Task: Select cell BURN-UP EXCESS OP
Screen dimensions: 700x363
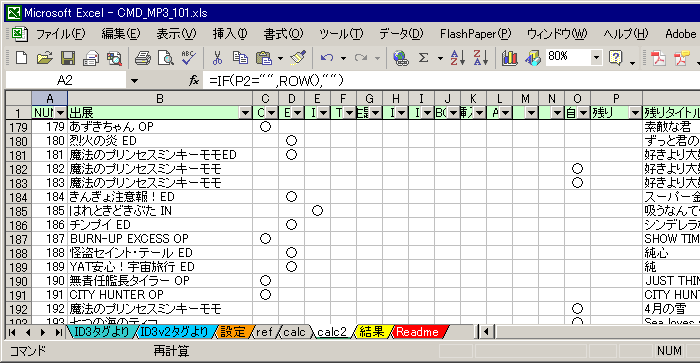Action: (160, 238)
